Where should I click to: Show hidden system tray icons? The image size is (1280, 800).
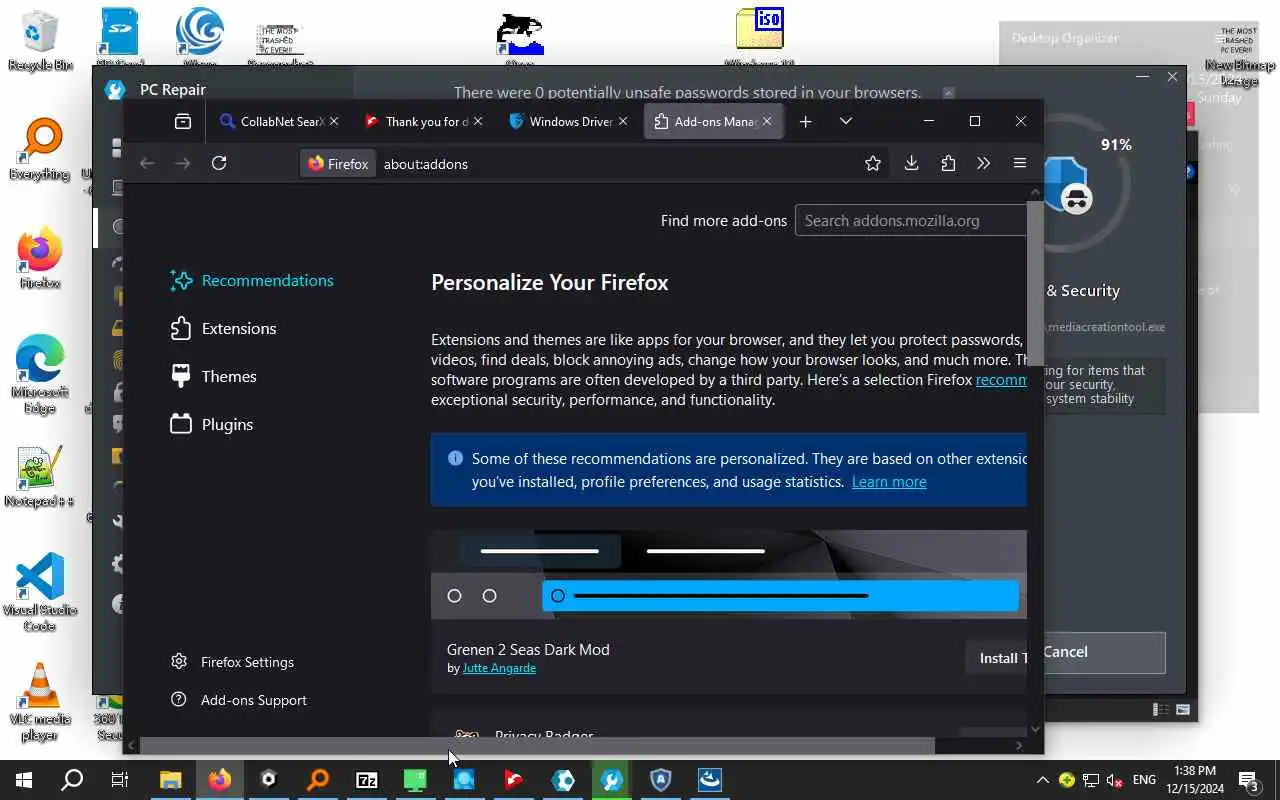[1043, 780]
